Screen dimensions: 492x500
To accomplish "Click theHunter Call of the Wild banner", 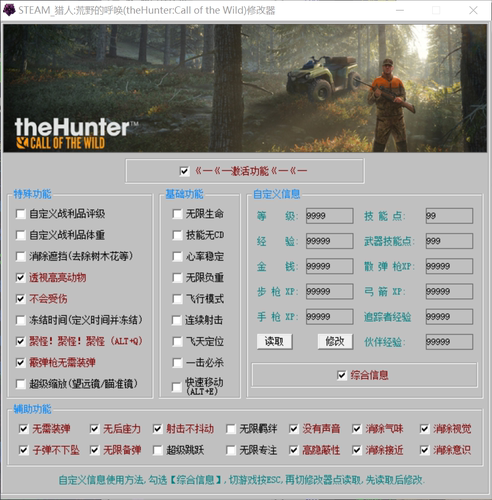I will tap(245, 88).
